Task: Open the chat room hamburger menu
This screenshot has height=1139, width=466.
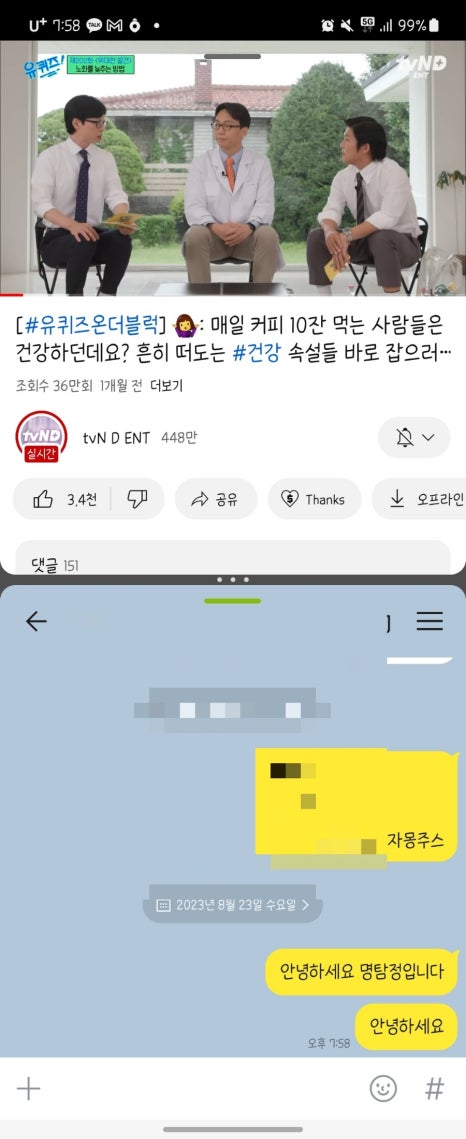Action: pyautogui.click(x=430, y=620)
